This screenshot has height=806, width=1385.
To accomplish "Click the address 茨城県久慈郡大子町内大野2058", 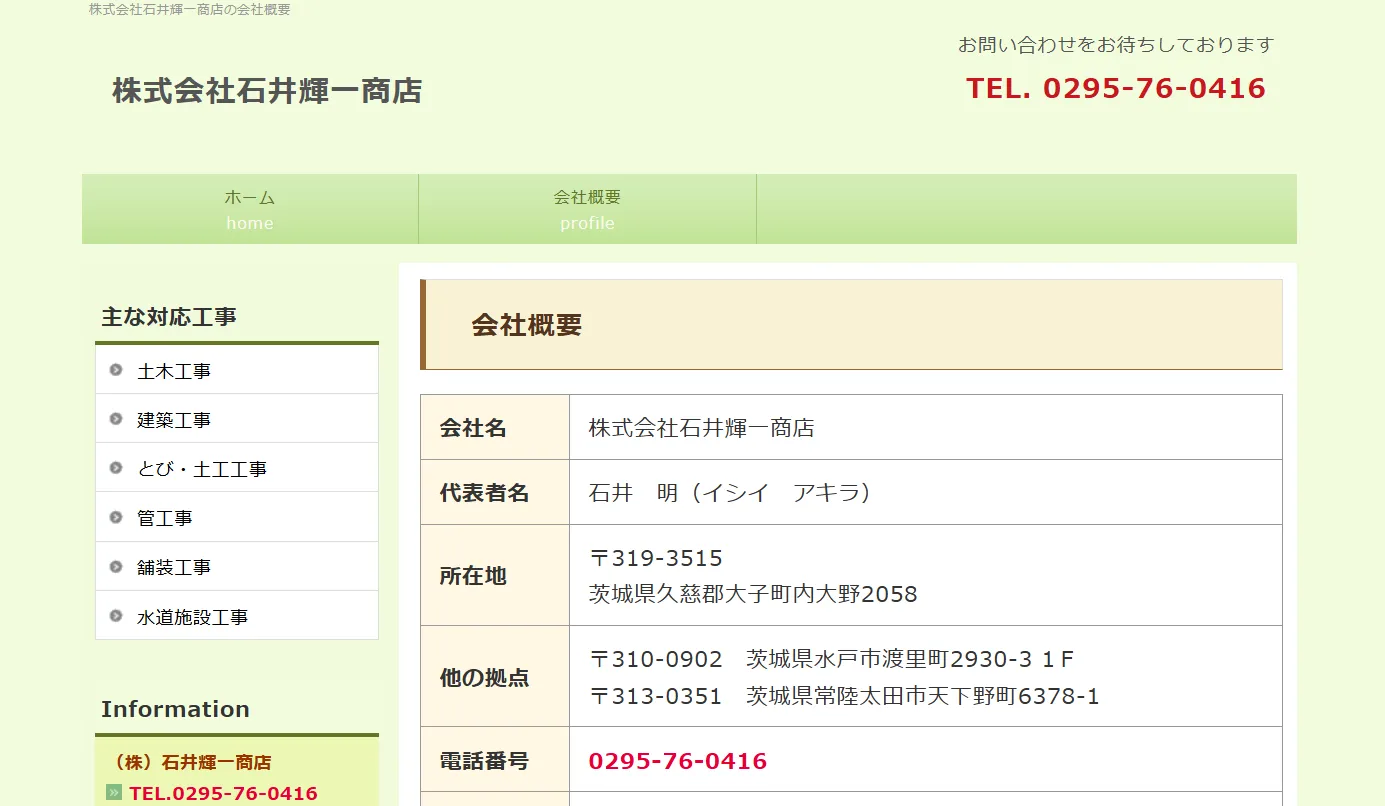I will click(x=753, y=594).
